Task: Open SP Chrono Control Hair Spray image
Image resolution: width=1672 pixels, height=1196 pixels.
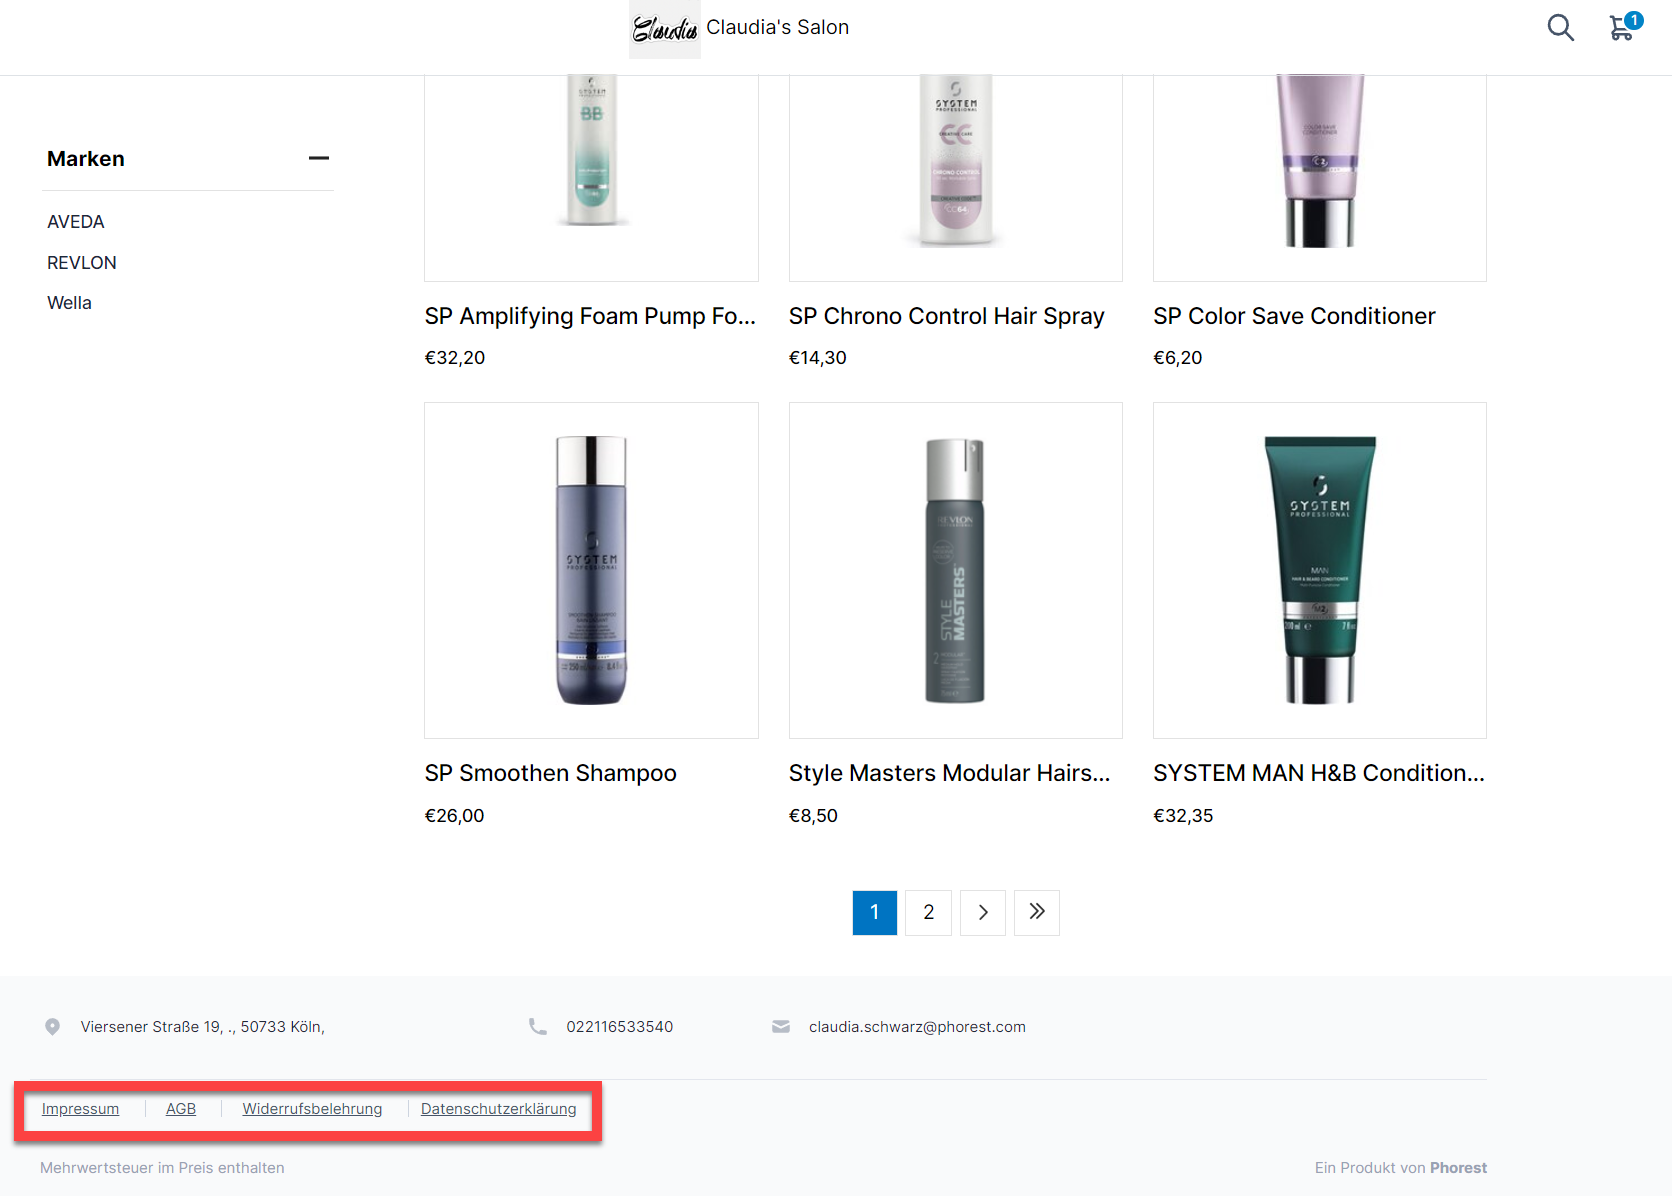Action: click(955, 178)
